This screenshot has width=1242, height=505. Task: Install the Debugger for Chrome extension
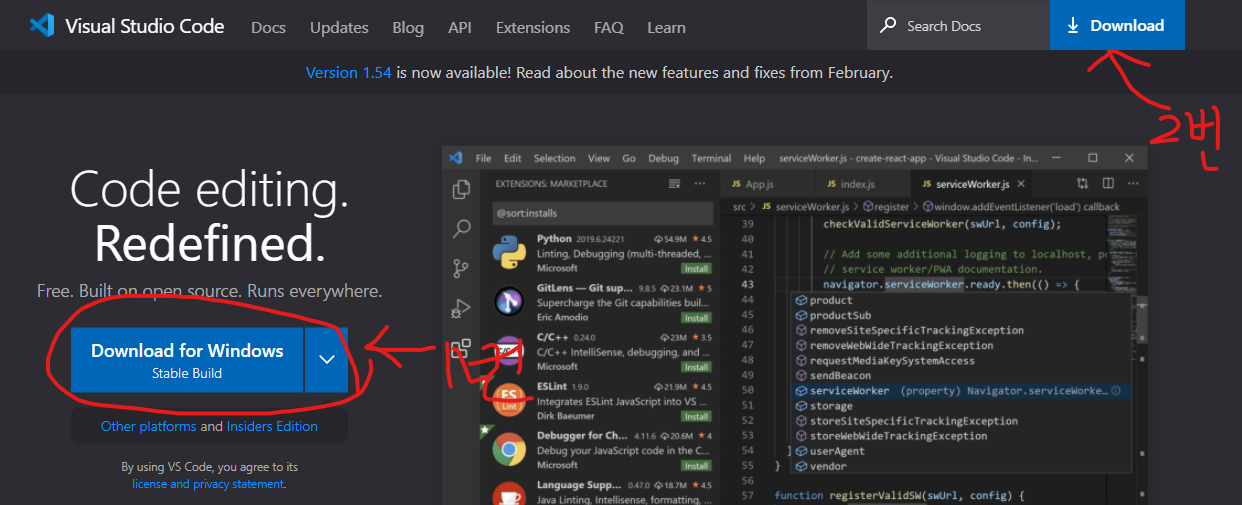click(x=696, y=465)
